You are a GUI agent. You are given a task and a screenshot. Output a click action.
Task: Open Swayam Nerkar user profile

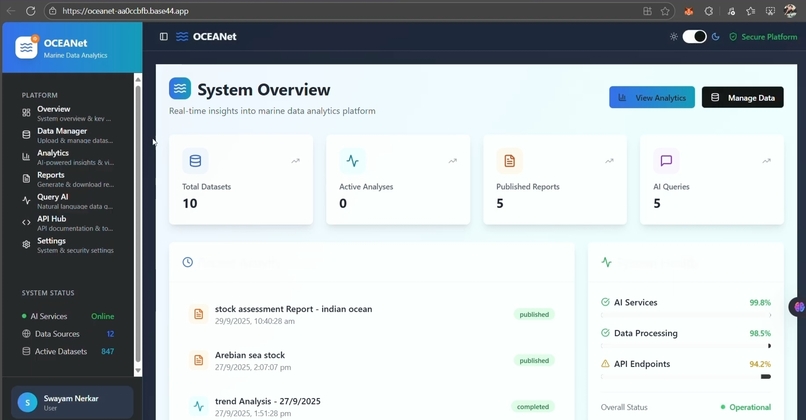(x=72, y=402)
